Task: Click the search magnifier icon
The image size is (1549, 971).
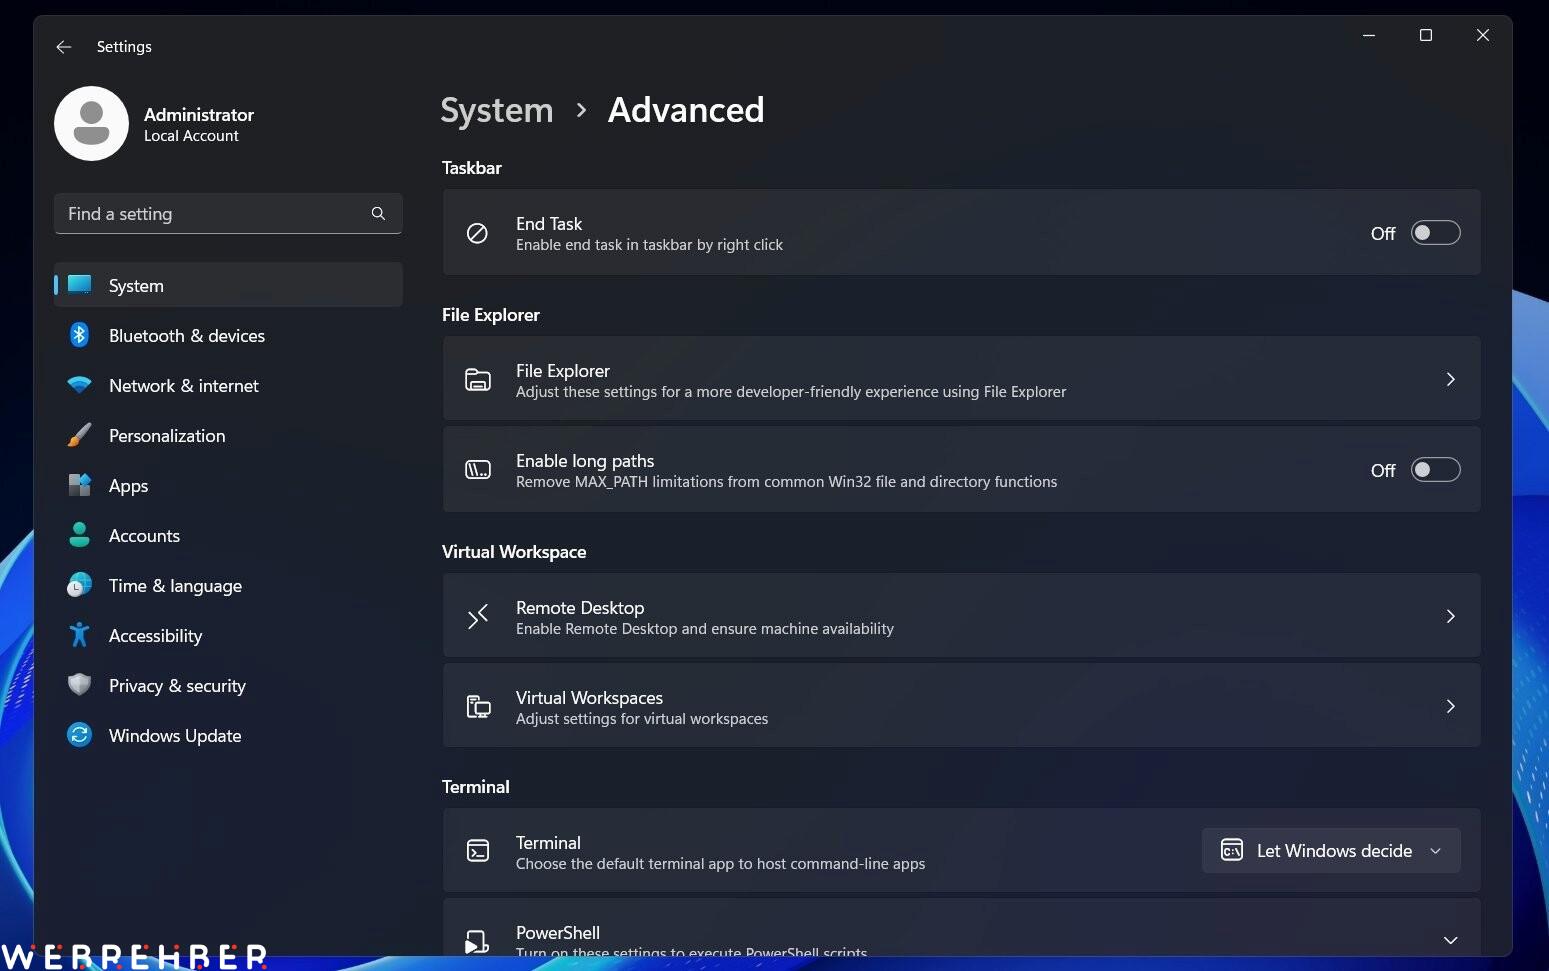Action: [378, 213]
